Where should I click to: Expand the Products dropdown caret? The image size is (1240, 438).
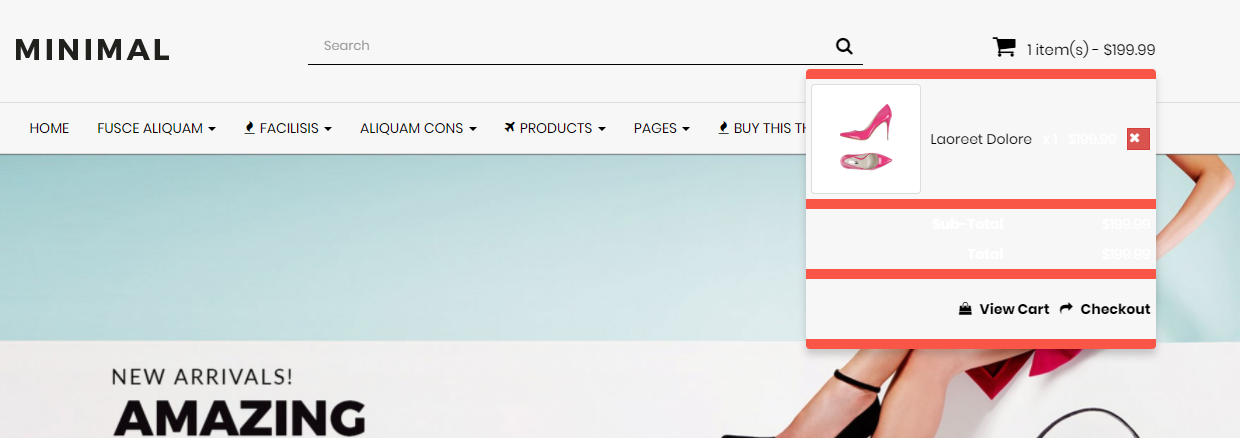pos(602,129)
